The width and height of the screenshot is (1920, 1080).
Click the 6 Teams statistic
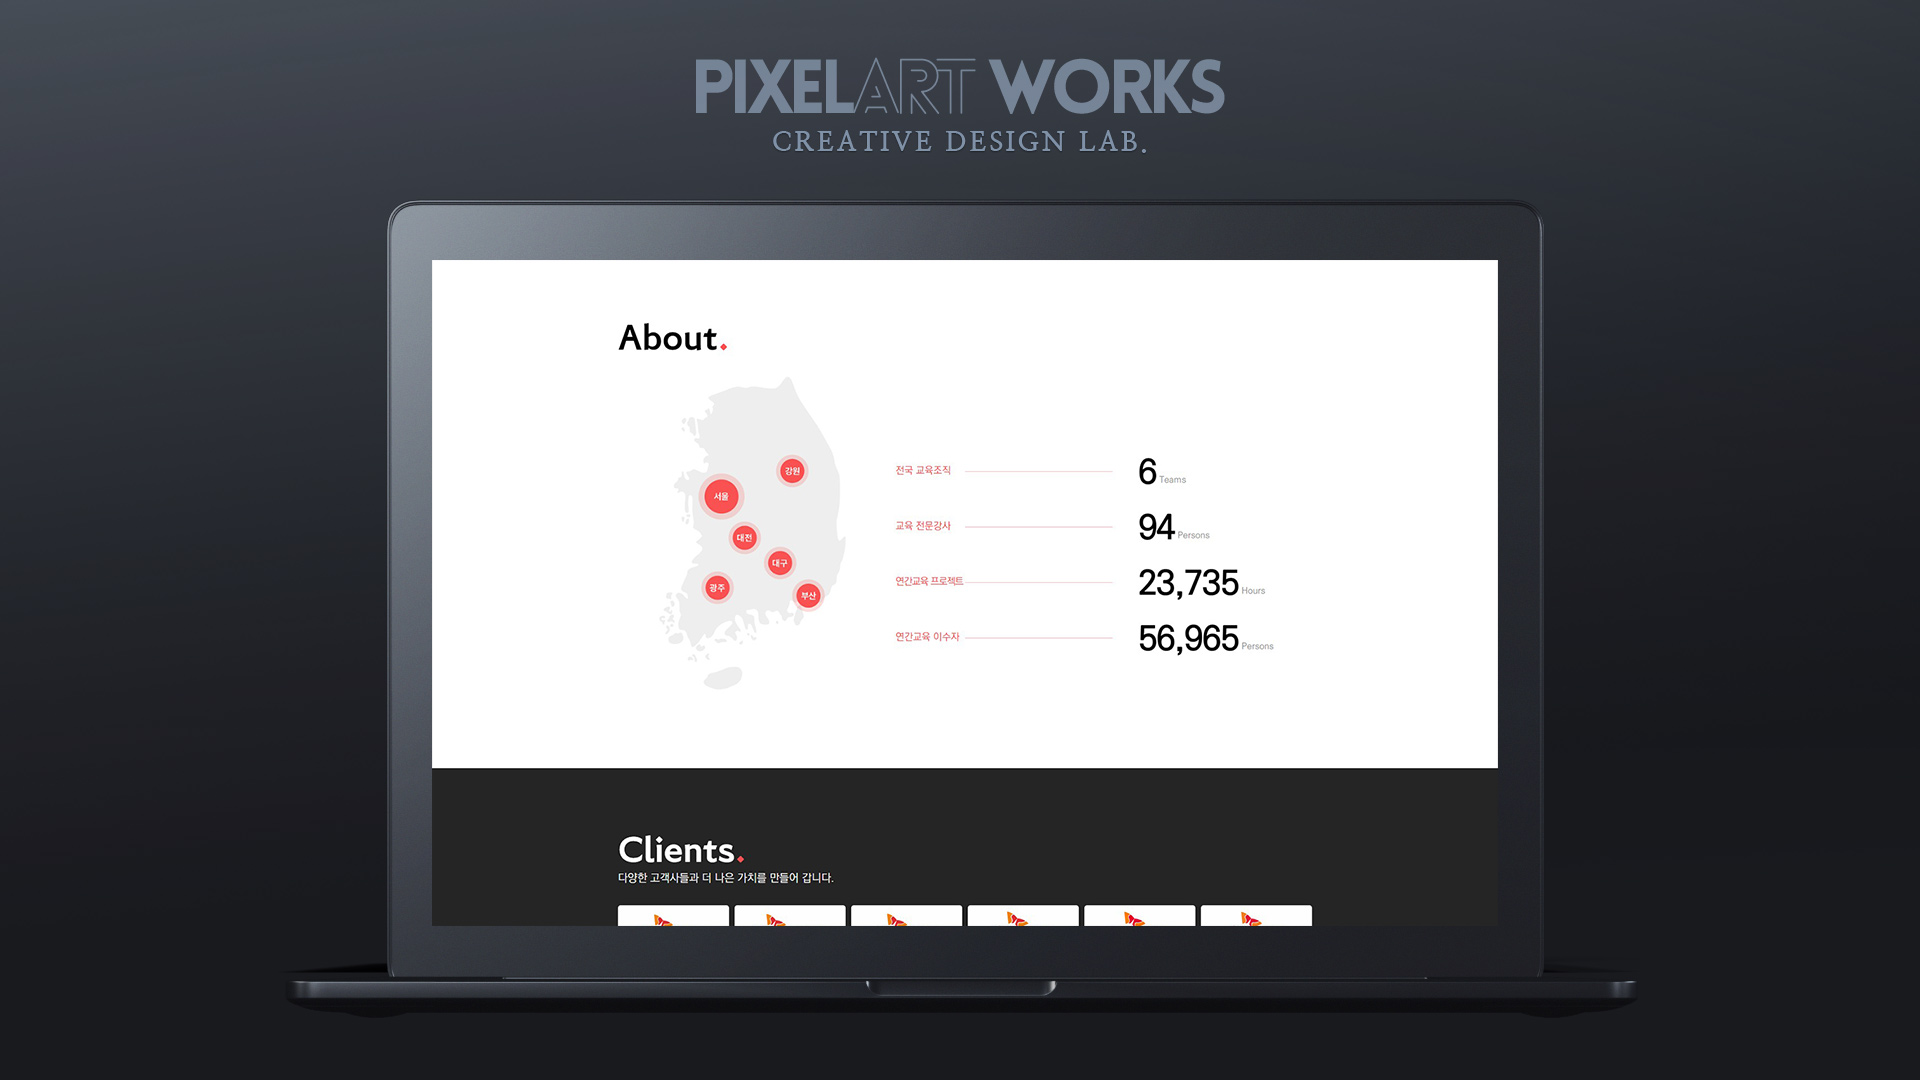[1162, 472]
